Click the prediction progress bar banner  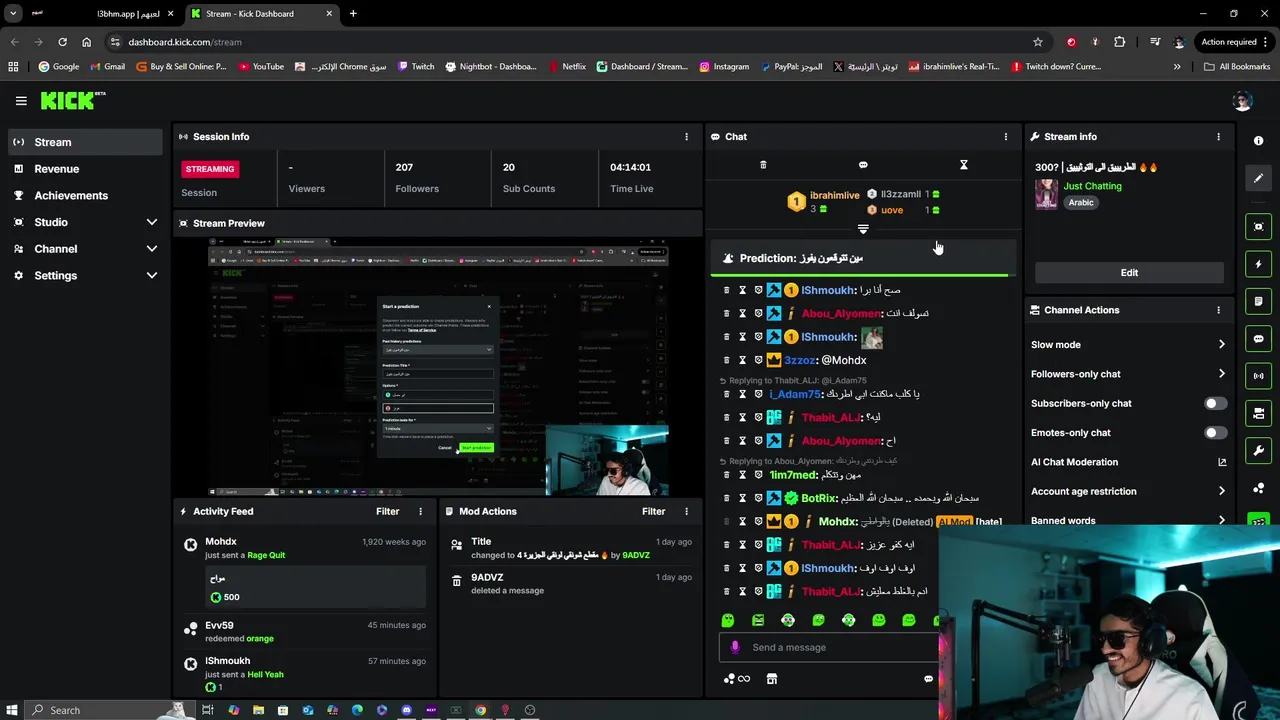pyautogui.click(x=863, y=259)
